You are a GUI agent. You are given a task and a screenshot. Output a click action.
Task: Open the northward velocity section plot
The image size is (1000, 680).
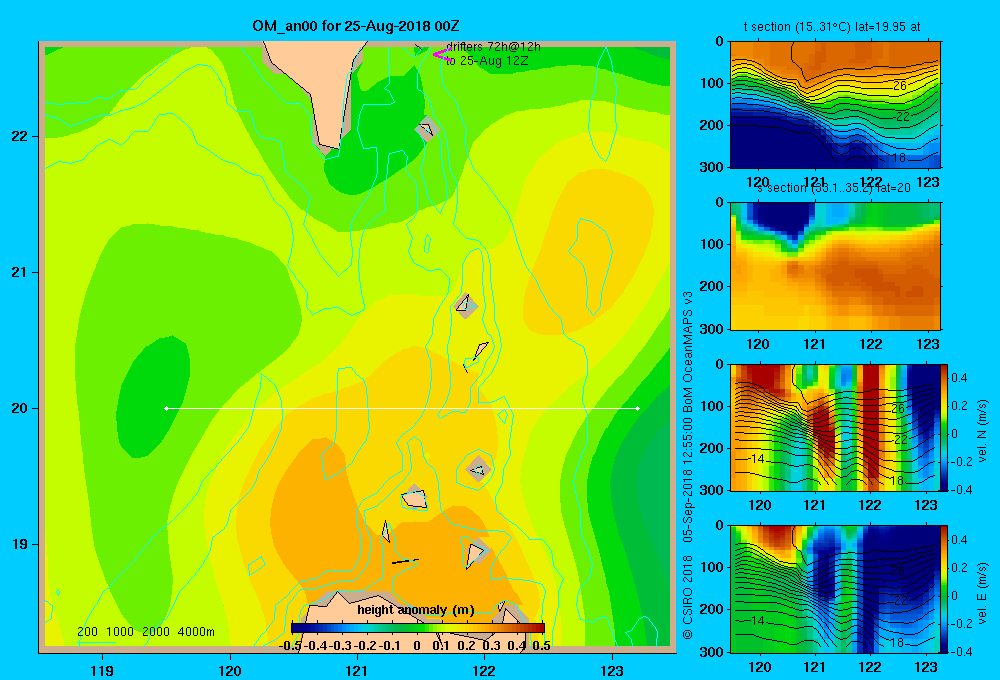click(835, 427)
